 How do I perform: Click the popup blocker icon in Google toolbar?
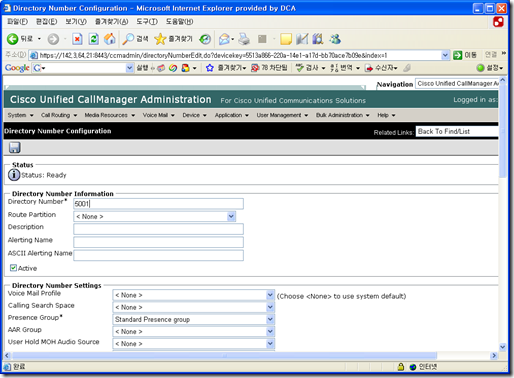(255, 68)
